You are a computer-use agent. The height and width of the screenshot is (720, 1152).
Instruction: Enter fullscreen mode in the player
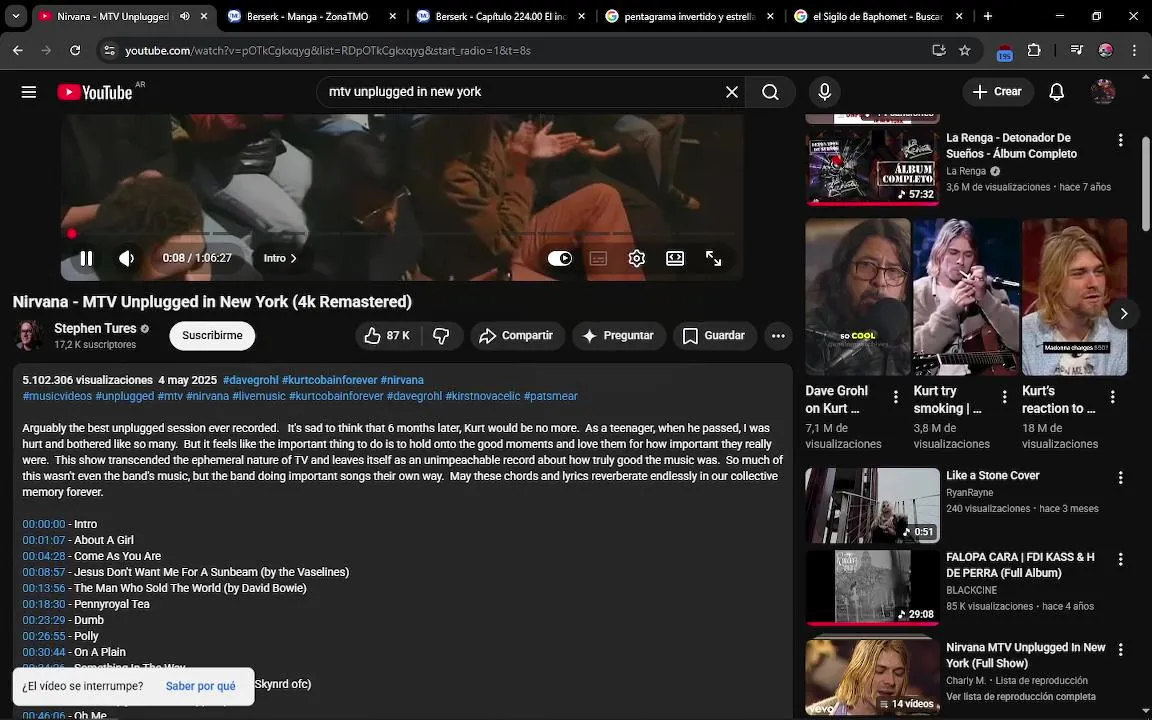click(x=713, y=259)
